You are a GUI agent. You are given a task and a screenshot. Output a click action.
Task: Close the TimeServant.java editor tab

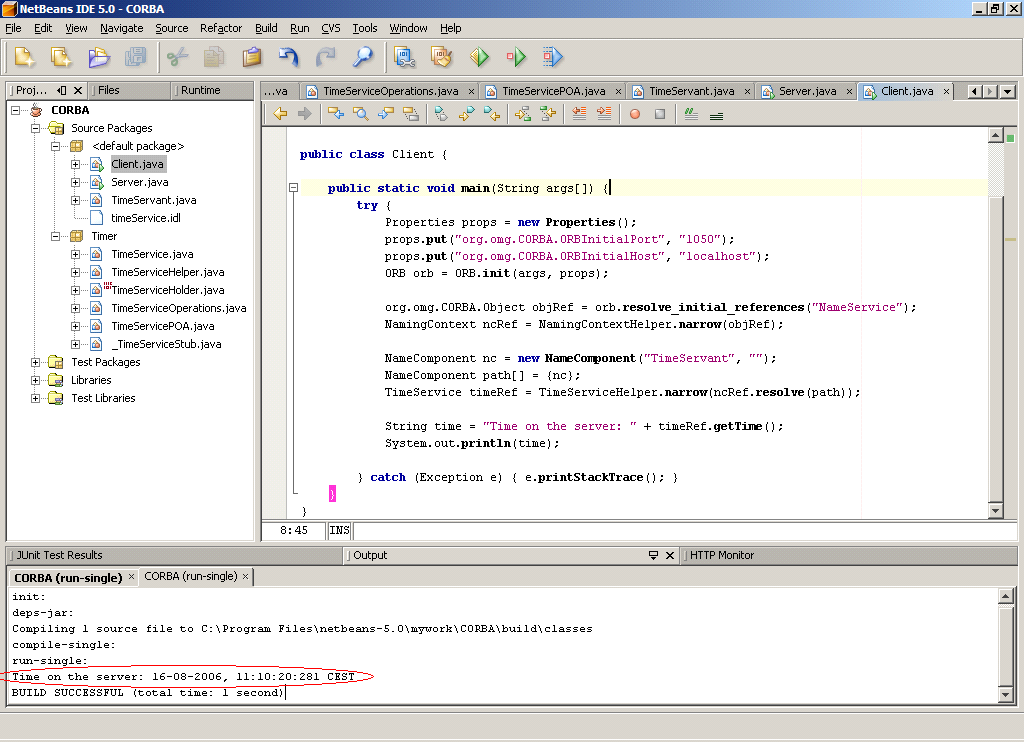[747, 91]
